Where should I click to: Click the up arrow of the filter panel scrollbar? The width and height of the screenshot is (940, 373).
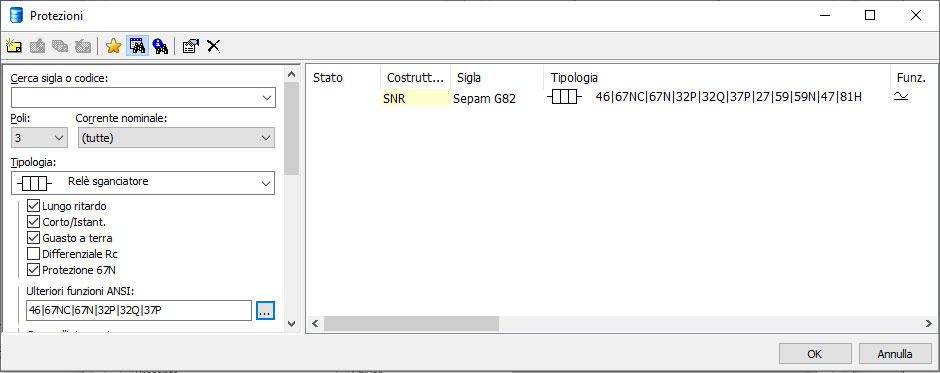[x=291, y=74]
